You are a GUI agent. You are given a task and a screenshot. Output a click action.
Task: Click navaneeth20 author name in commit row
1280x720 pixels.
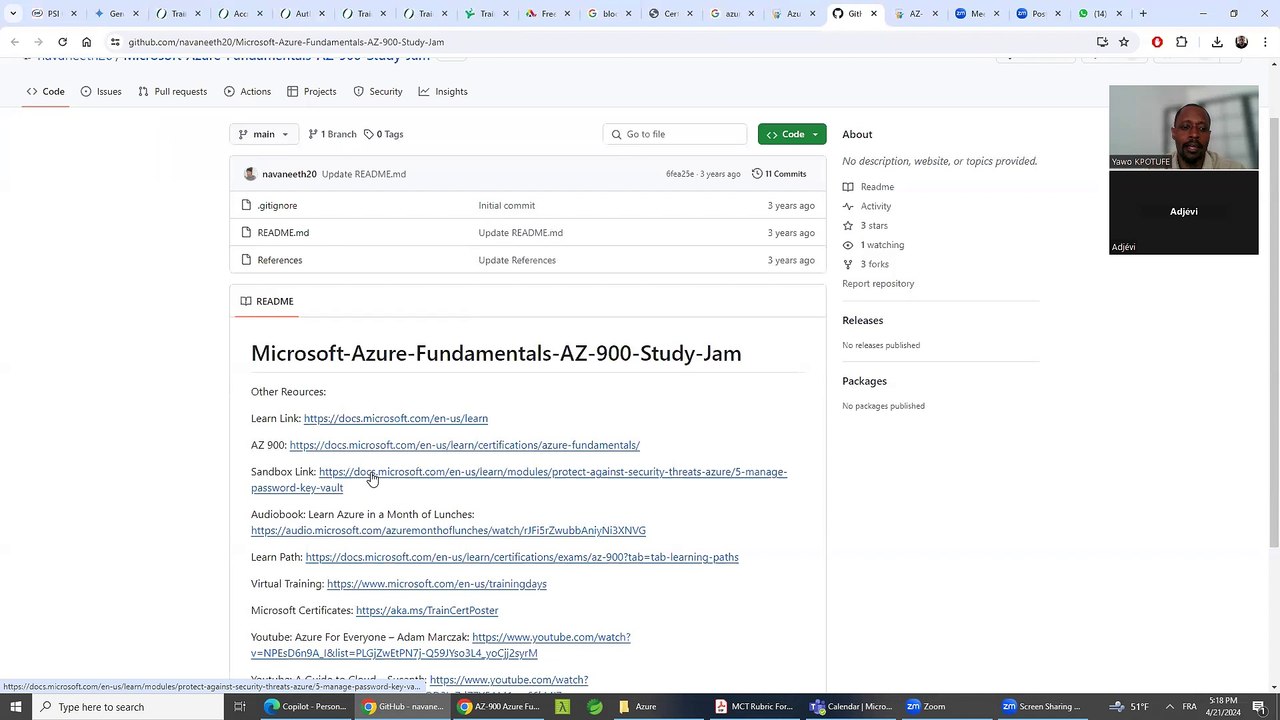[x=289, y=174]
